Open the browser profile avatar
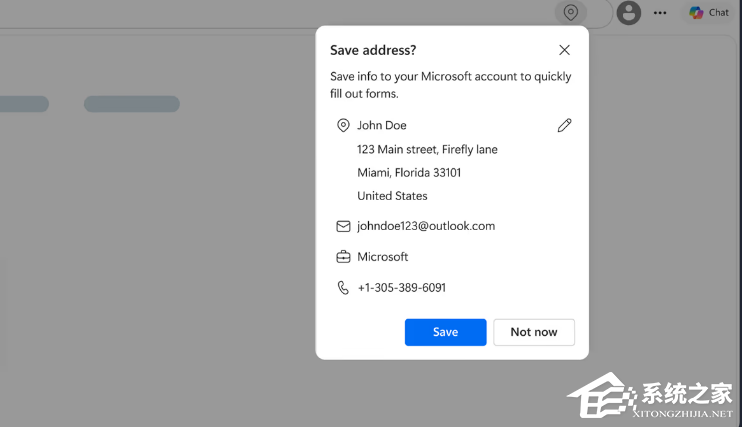This screenshot has height=427, width=742. point(628,13)
